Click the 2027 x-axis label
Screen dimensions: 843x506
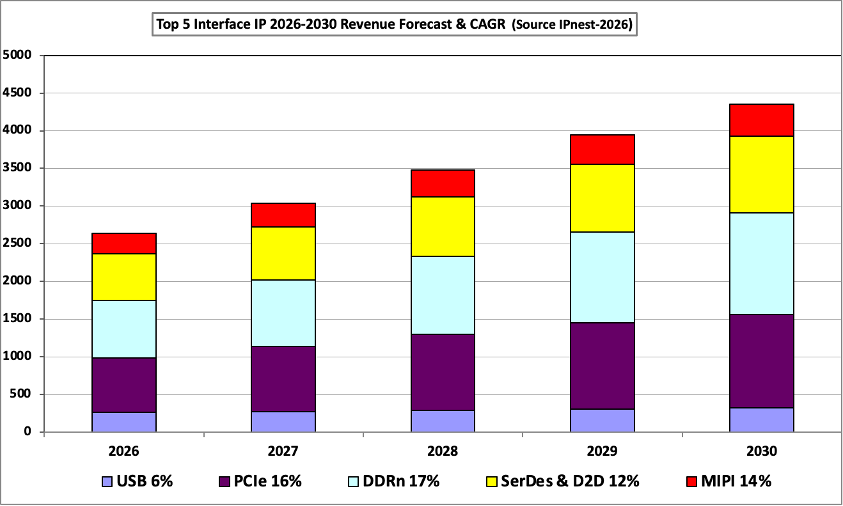point(283,451)
